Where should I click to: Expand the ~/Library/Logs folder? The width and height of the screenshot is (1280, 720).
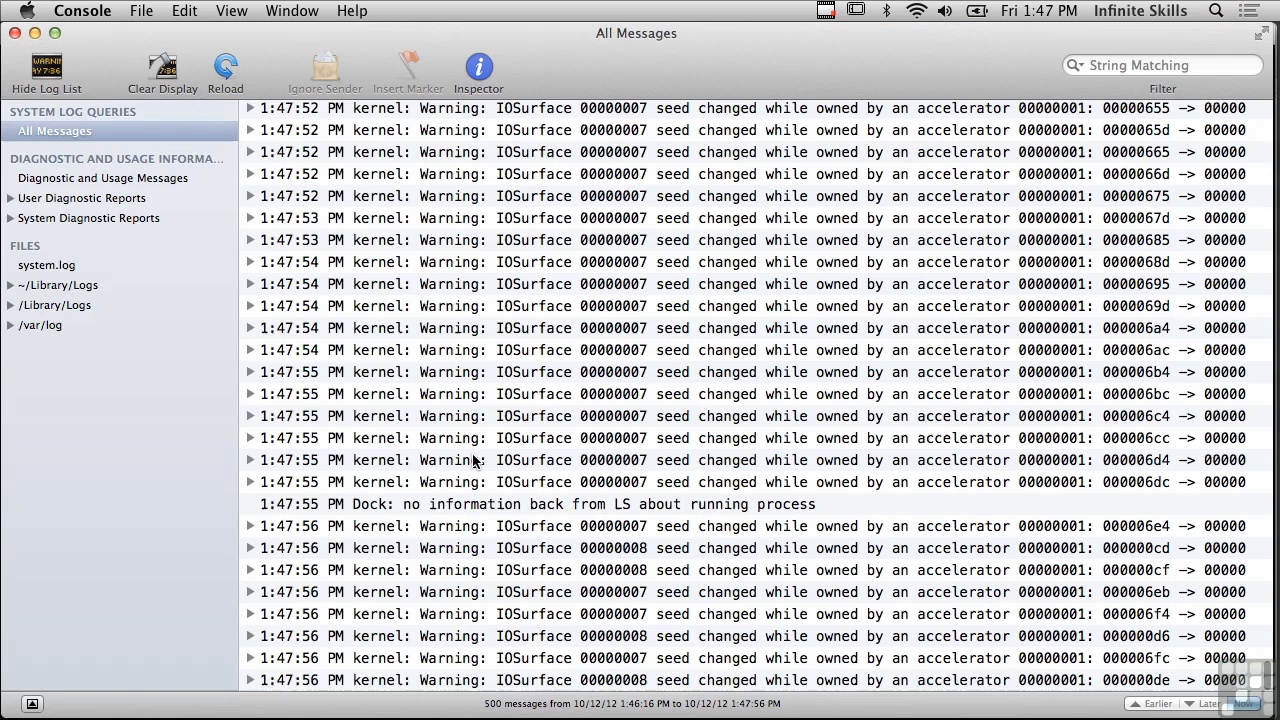10,285
